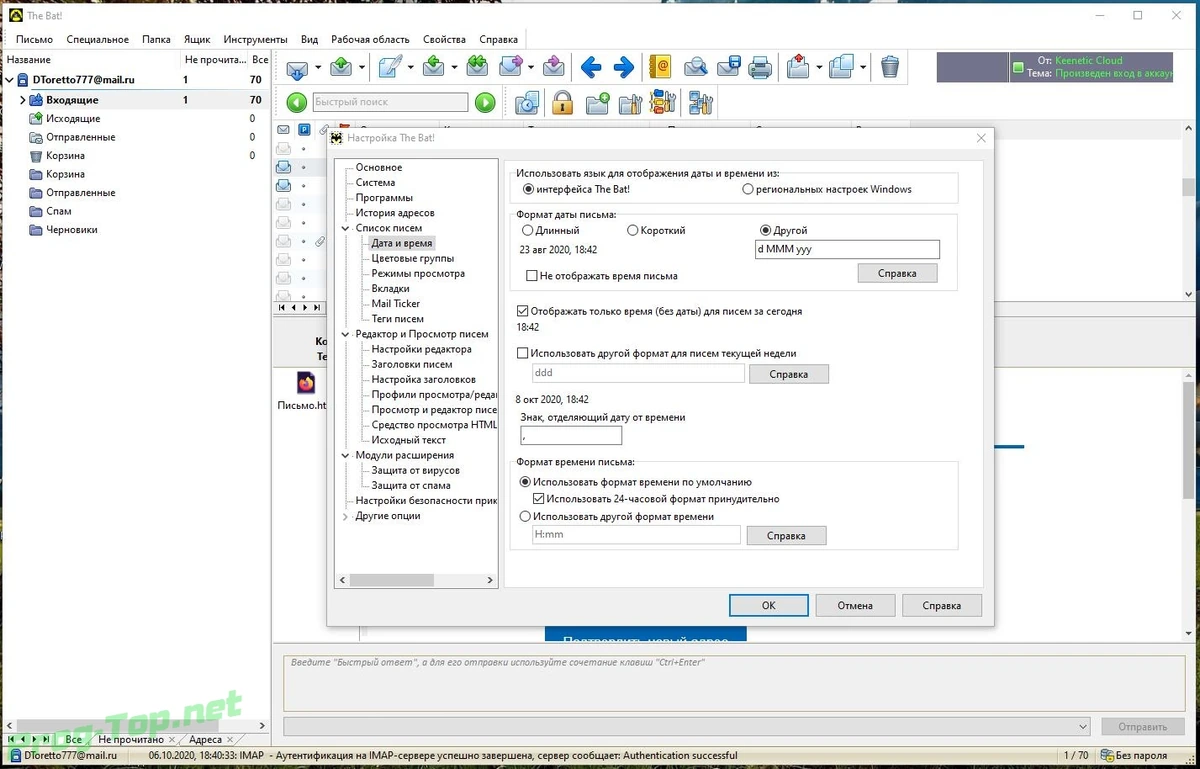
Task: Enable other format for current week checkbox
Action: [523, 353]
